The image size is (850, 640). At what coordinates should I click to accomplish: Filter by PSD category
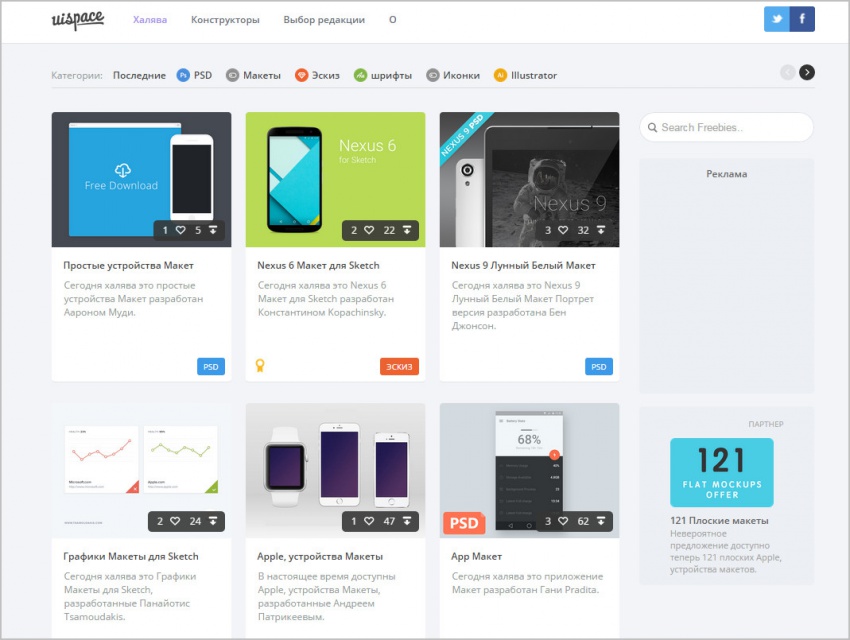point(194,75)
